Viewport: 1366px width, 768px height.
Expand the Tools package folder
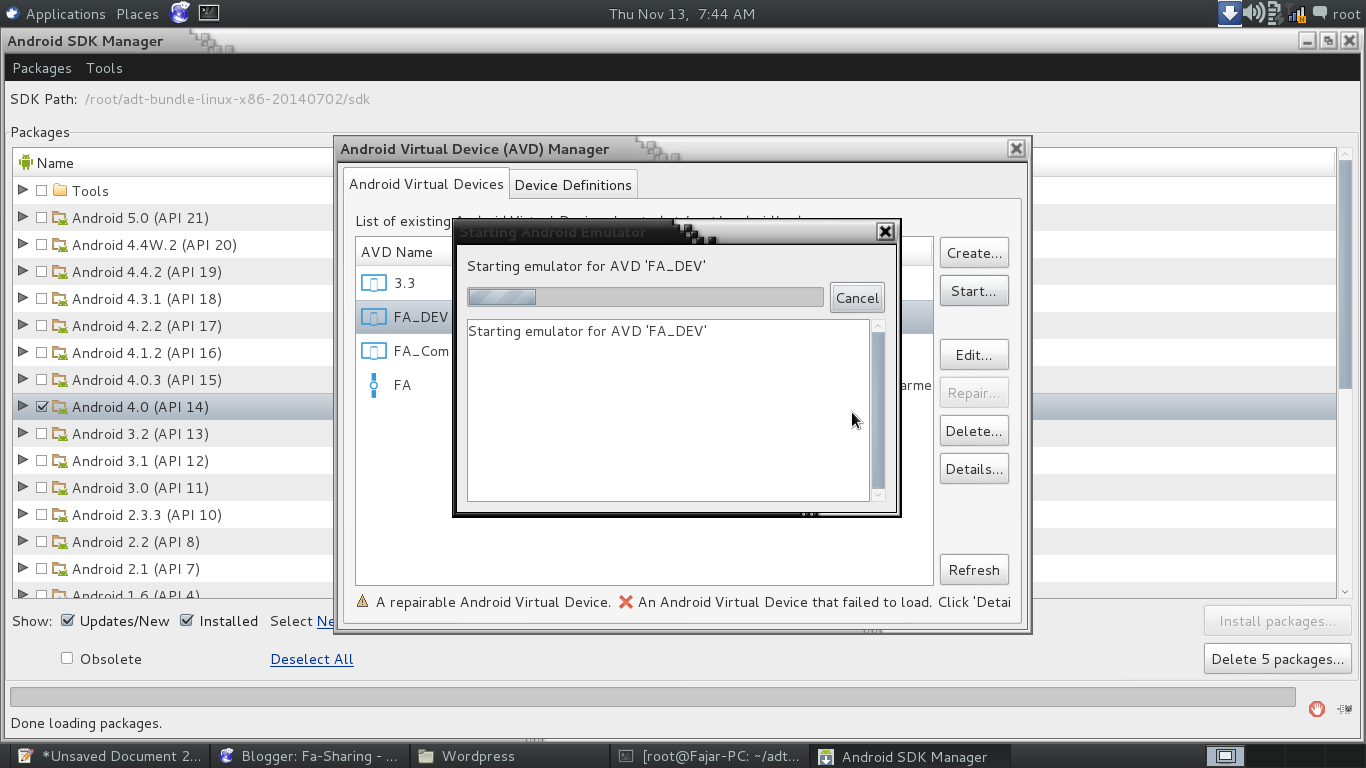[x=22, y=190]
